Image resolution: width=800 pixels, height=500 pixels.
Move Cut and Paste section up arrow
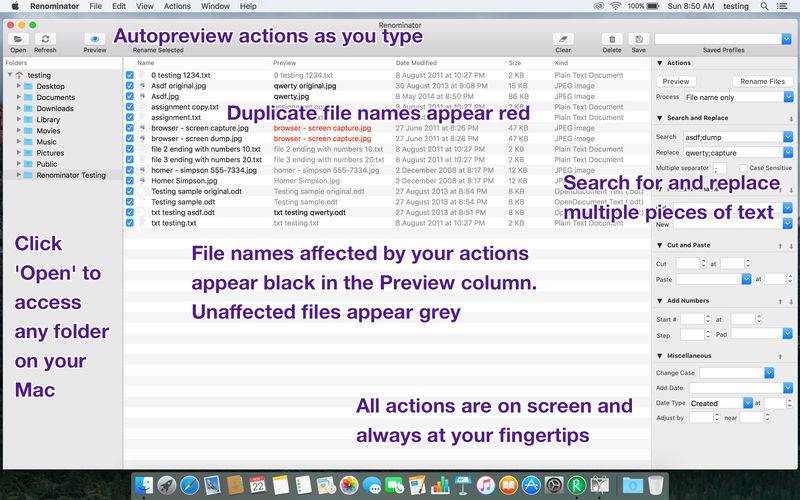780,246
